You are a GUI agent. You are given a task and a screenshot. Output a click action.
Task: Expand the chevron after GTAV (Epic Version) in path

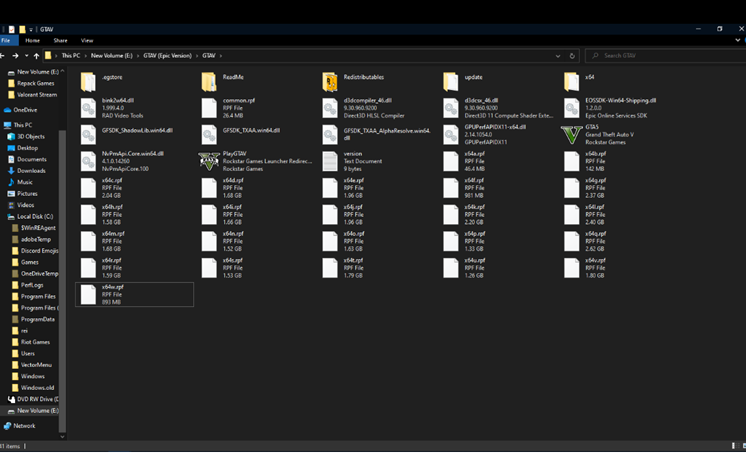196,56
